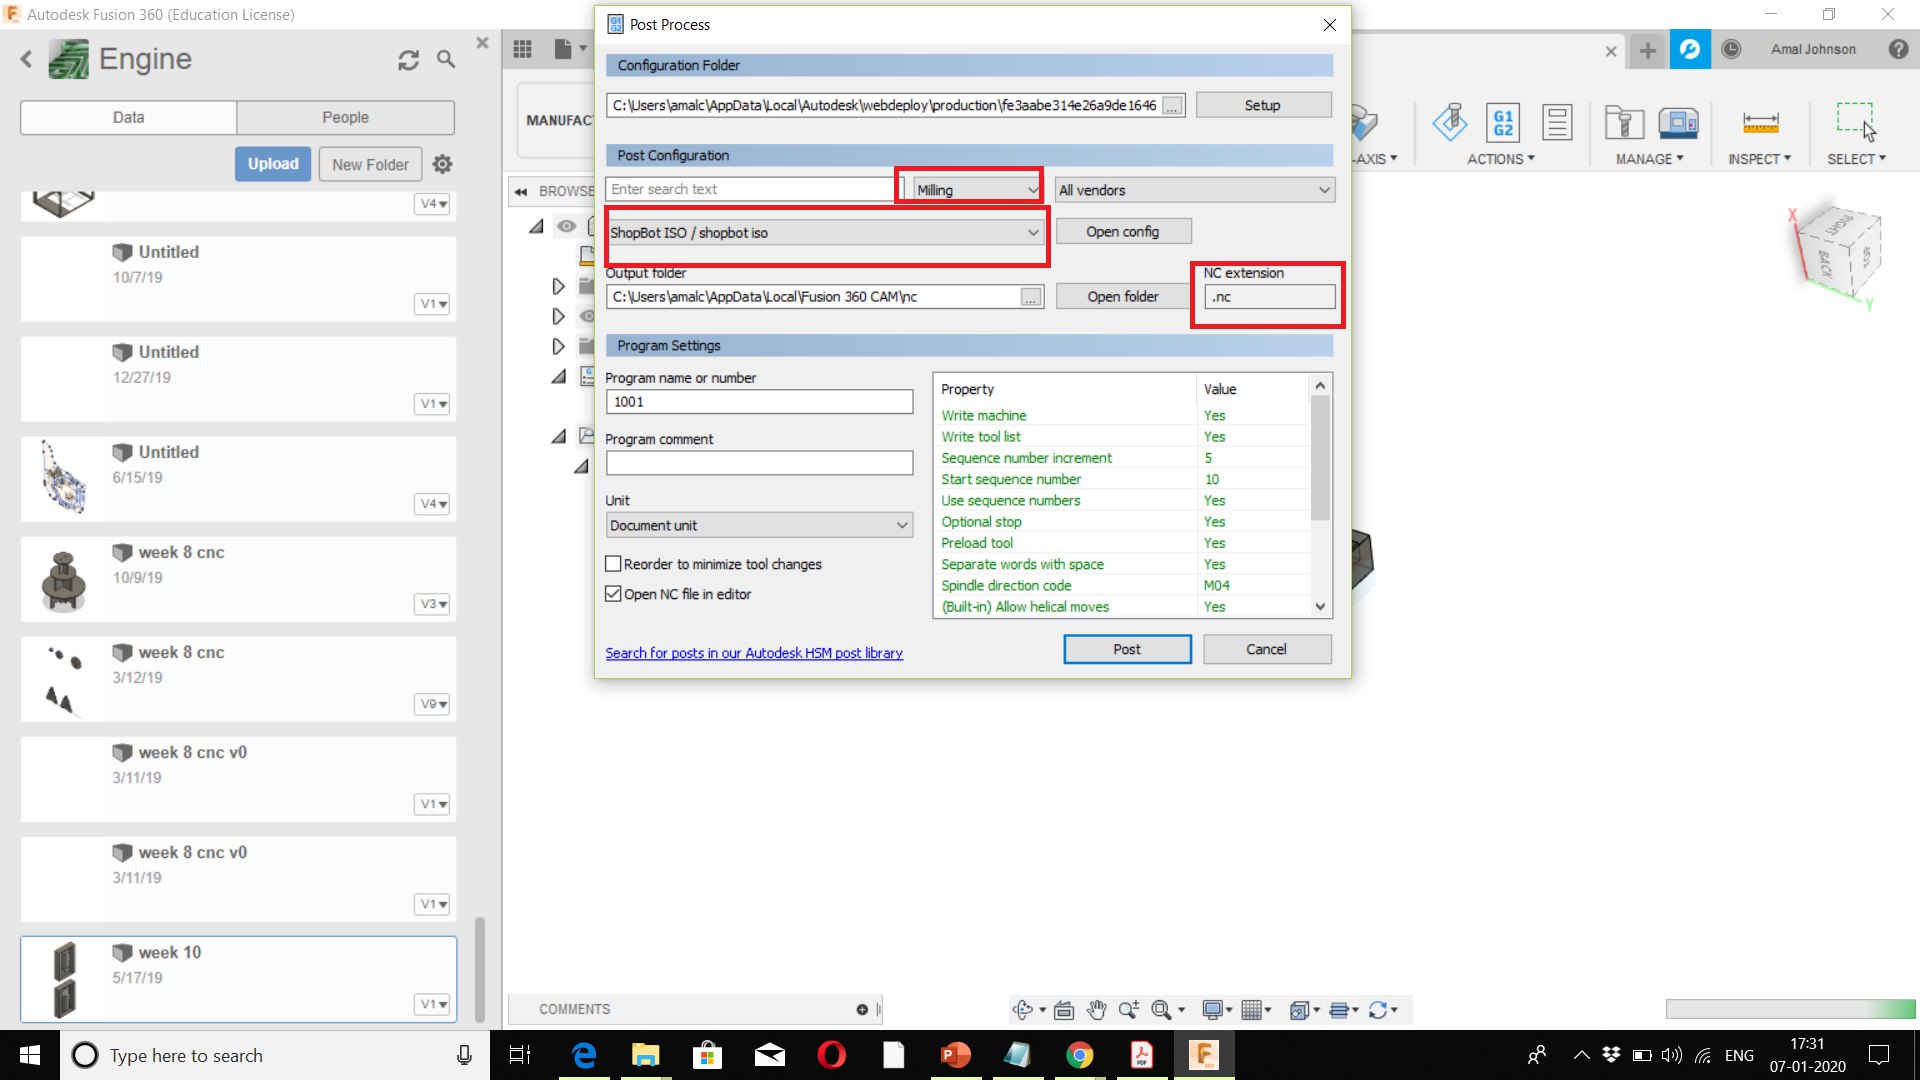Screen dimensions: 1920x1080
Task: Click the G1 G2 post process icon
Action: (1503, 123)
